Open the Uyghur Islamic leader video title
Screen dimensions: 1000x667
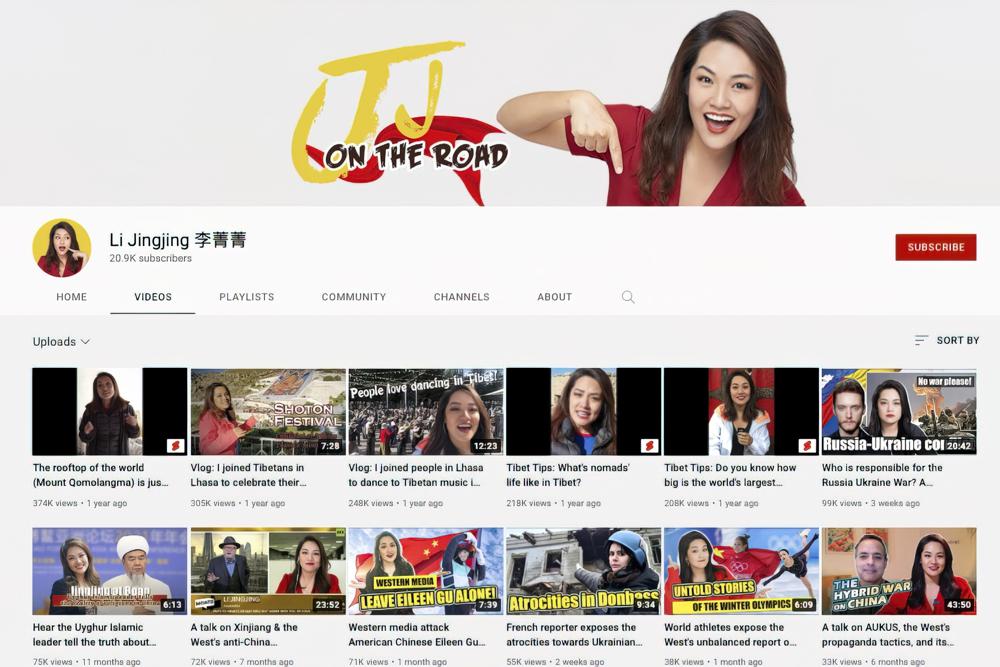[95, 634]
